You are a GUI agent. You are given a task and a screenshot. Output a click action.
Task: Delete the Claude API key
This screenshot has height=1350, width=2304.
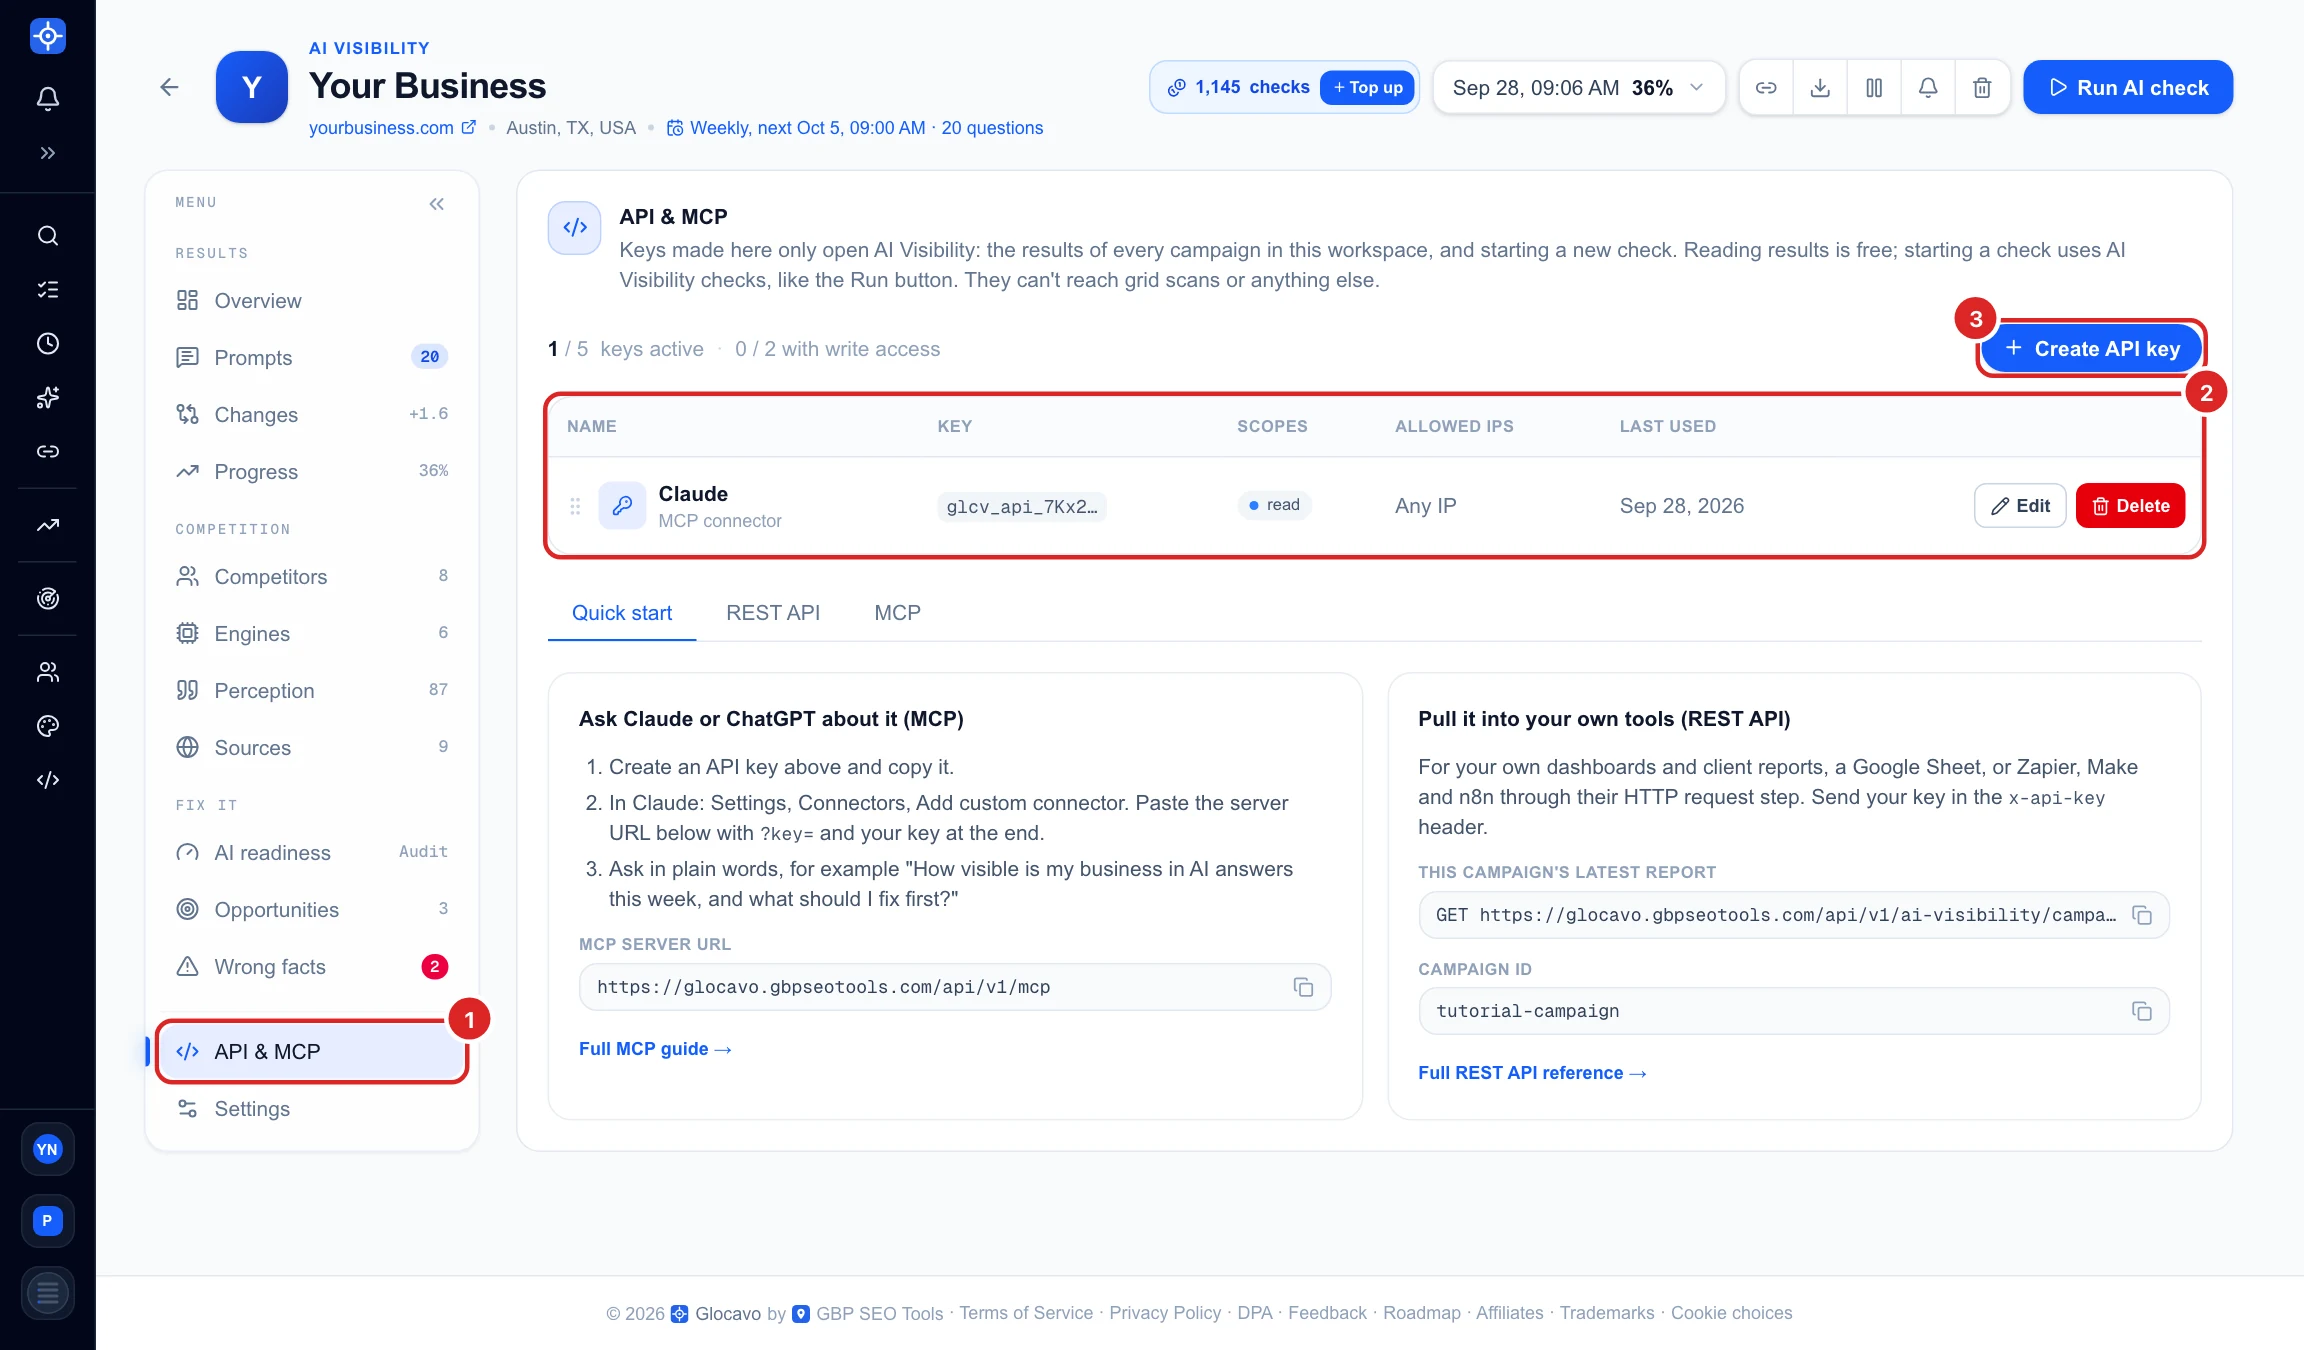(x=2130, y=506)
